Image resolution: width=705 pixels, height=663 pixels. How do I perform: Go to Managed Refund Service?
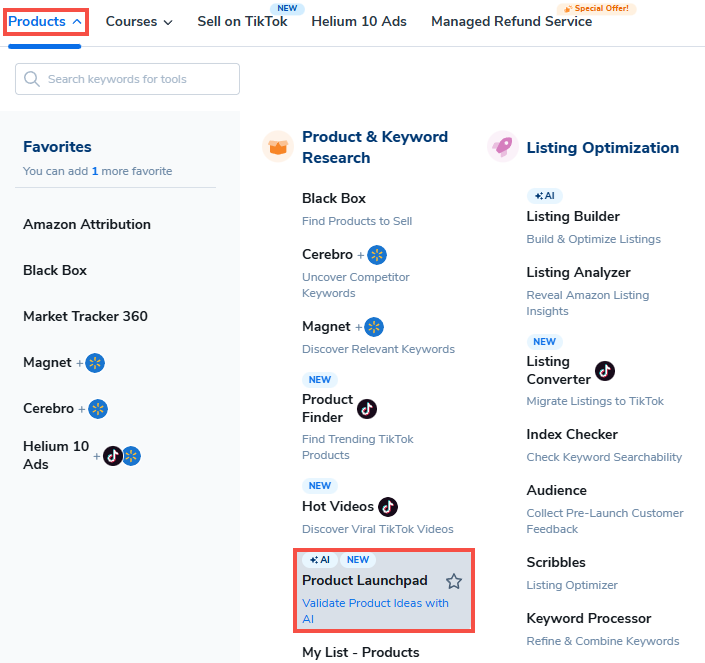coord(511,21)
